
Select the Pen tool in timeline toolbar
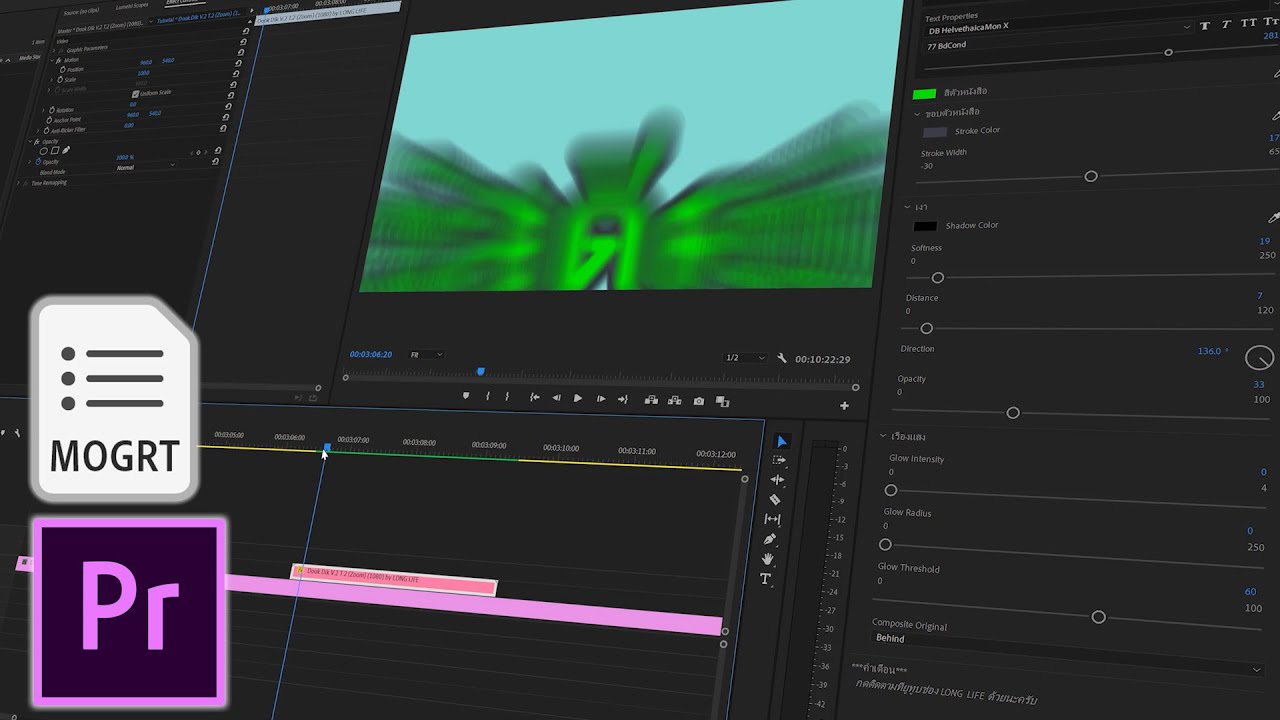click(770, 539)
